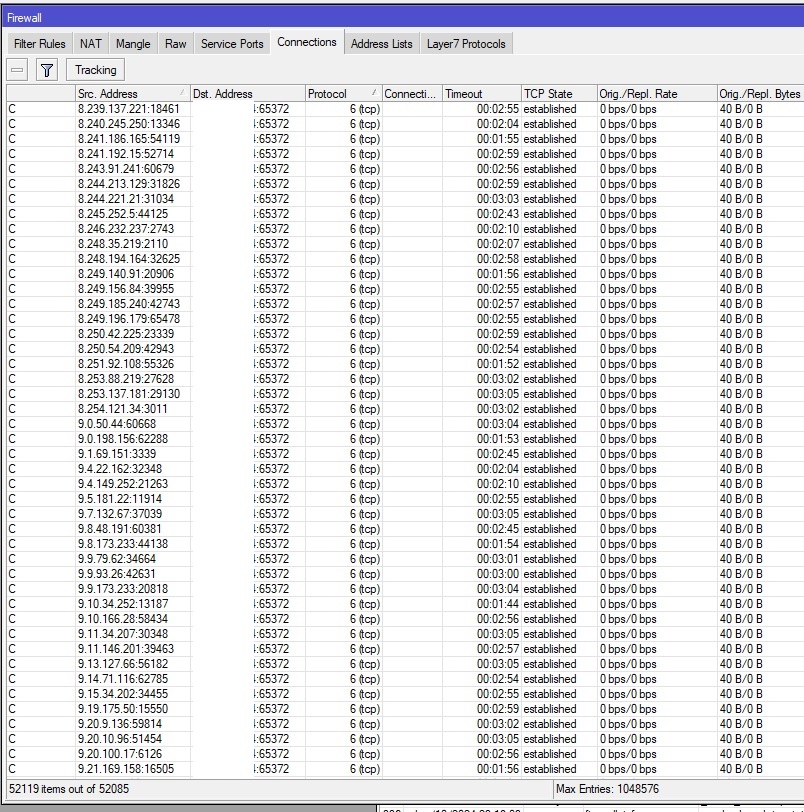Open the Tracking settings button
This screenshot has width=804, height=812.
coord(95,70)
